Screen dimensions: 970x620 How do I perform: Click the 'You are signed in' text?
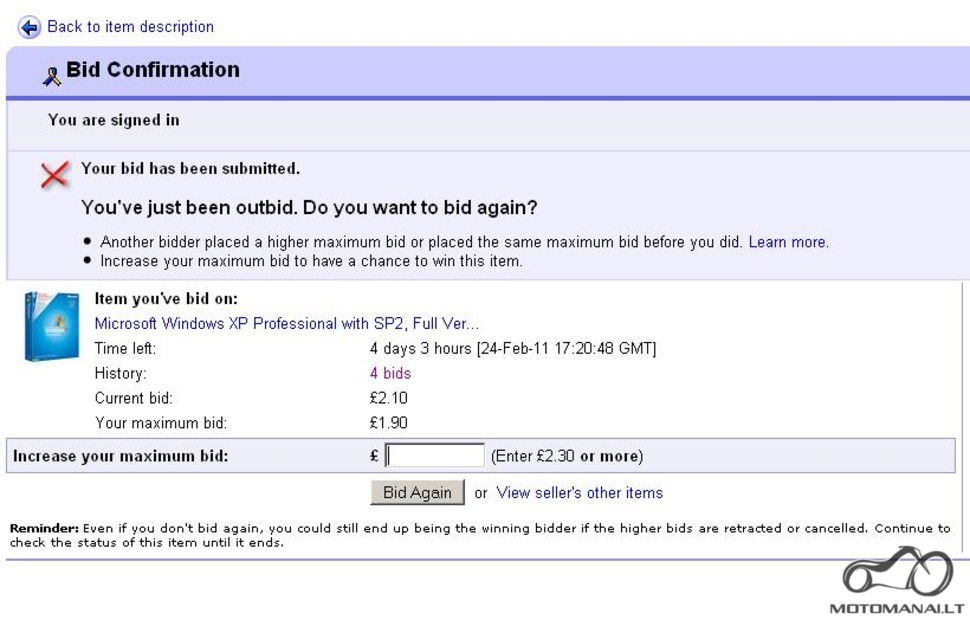pos(114,120)
